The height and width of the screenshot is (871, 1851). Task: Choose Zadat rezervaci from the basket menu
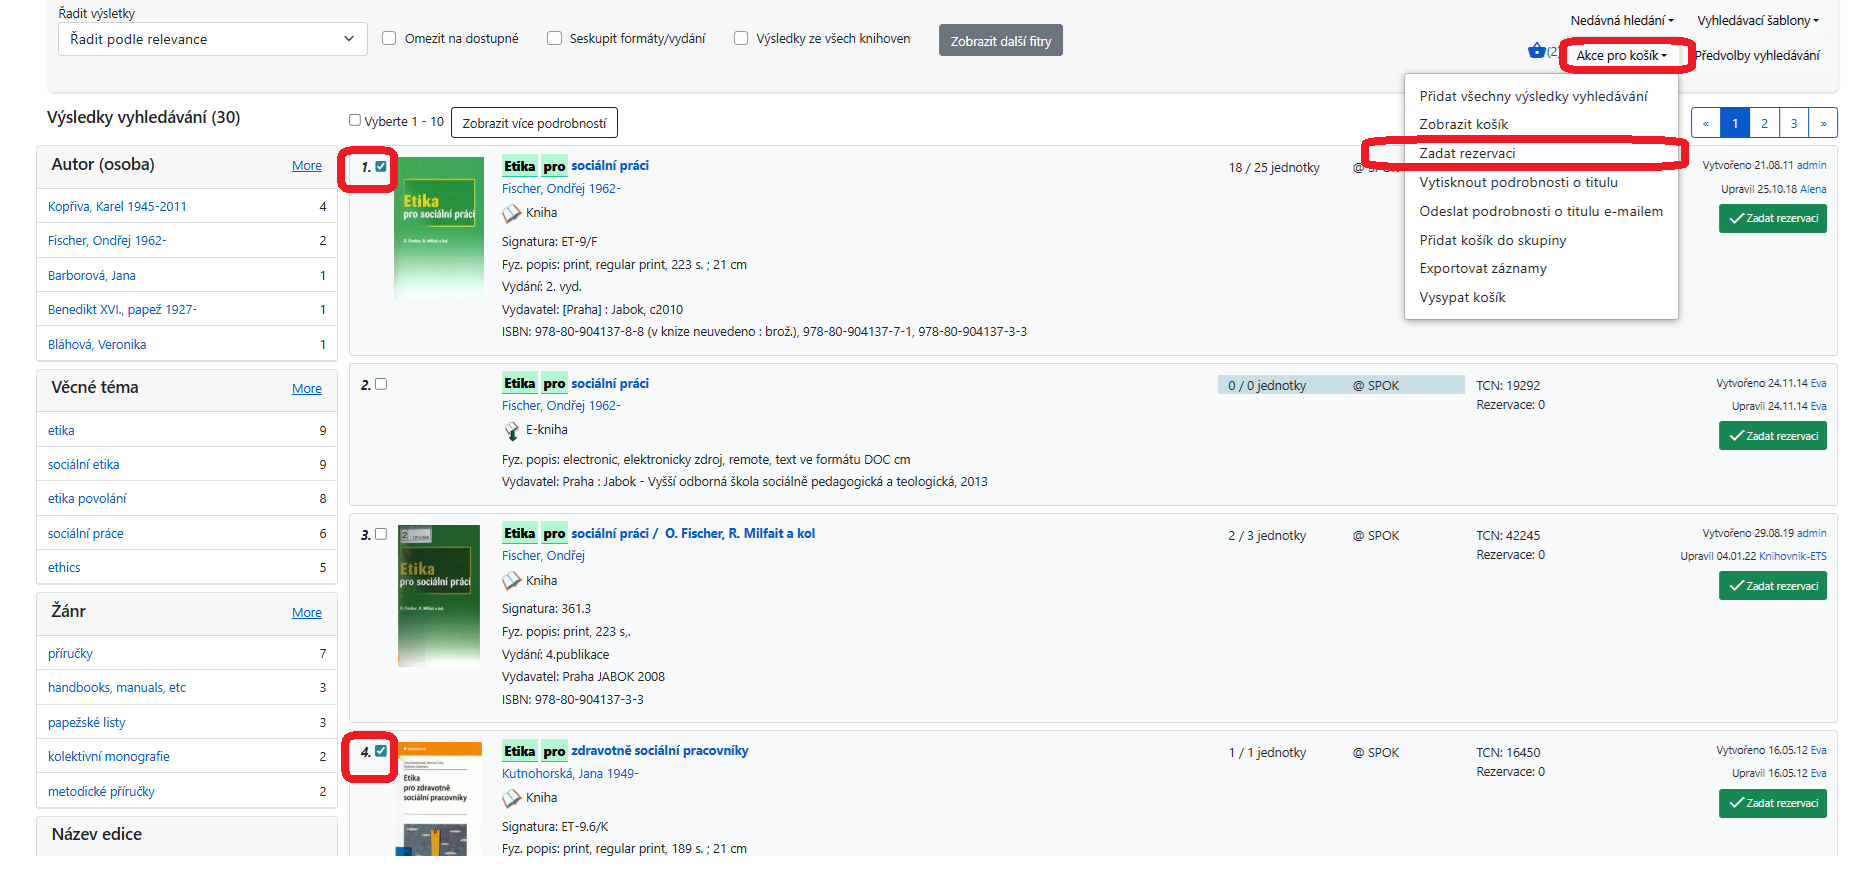click(1467, 153)
